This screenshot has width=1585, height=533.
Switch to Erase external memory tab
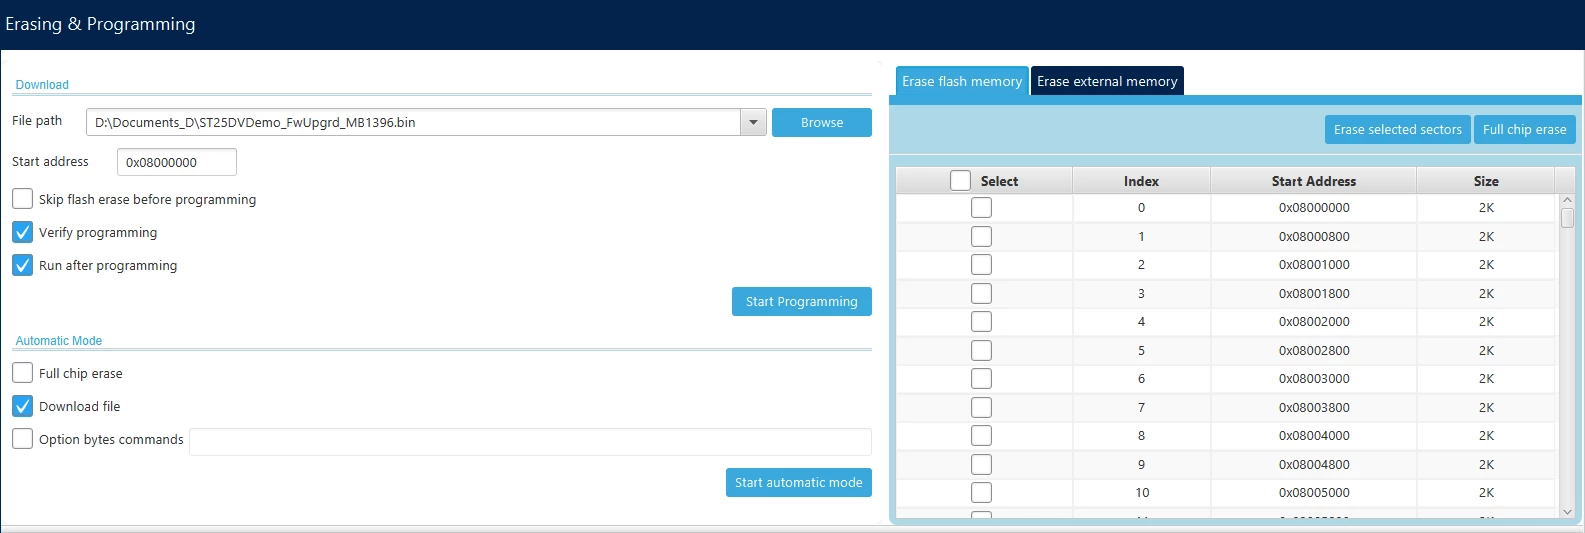point(1107,81)
